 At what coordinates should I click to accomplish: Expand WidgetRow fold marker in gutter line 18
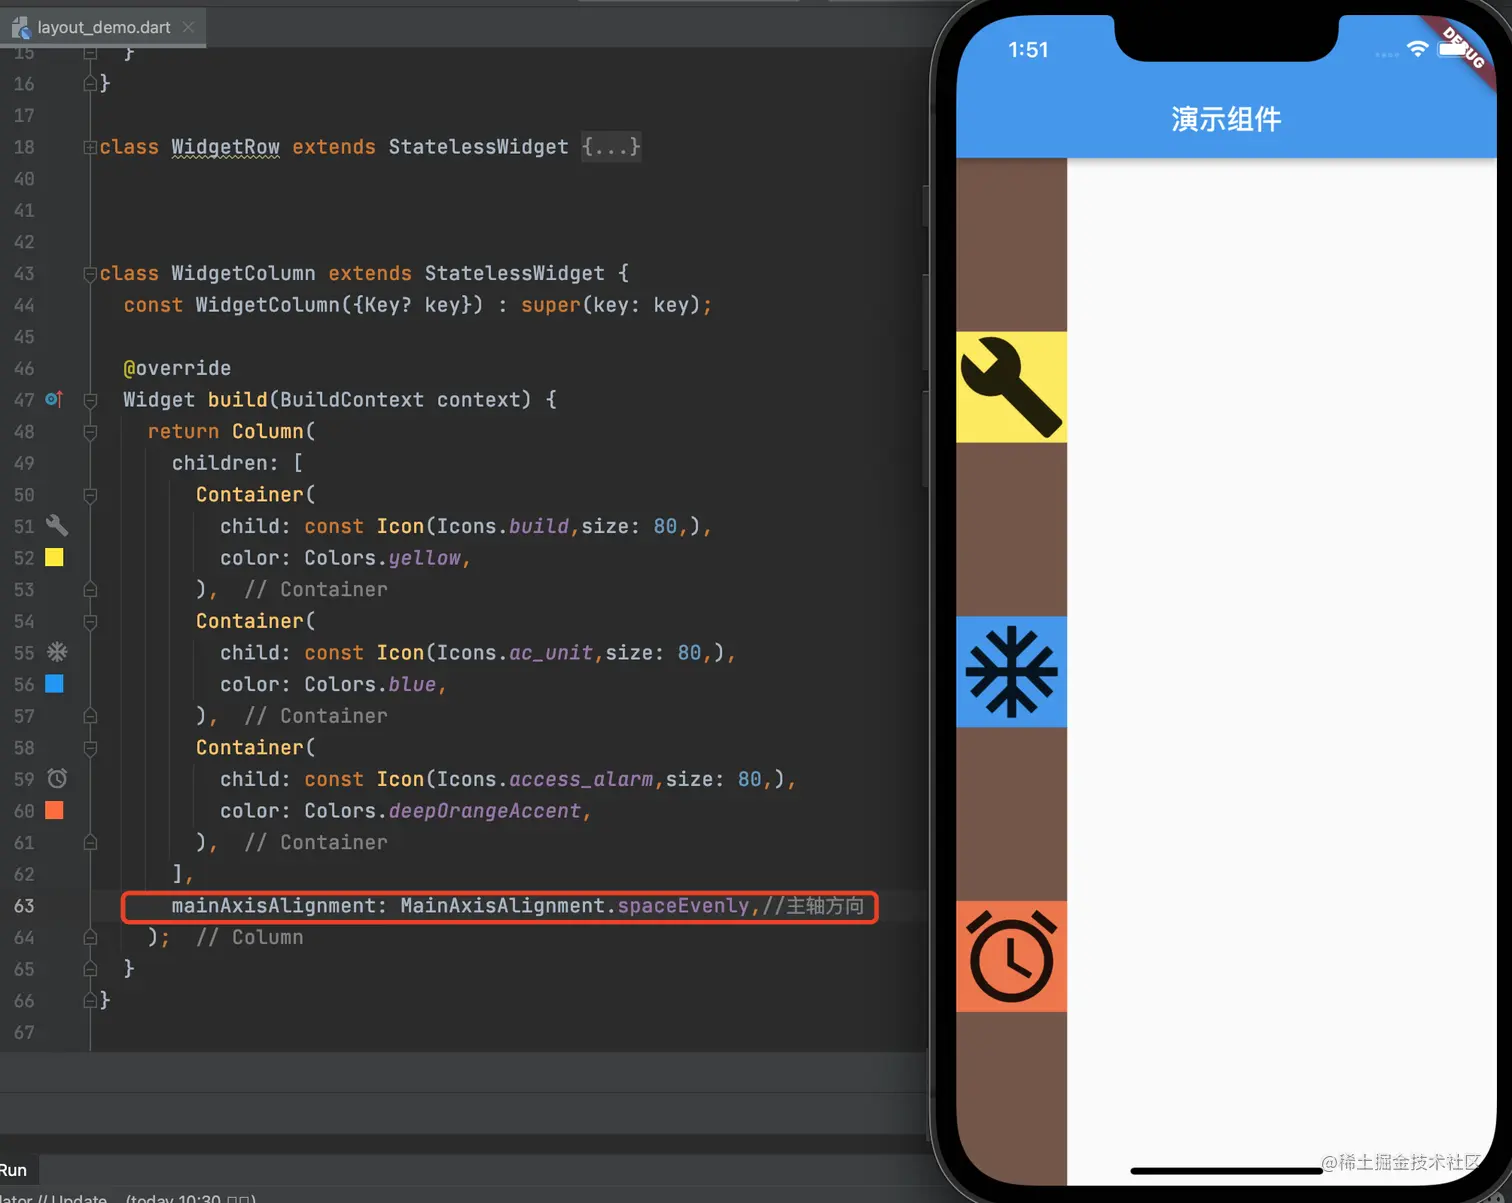point(90,147)
